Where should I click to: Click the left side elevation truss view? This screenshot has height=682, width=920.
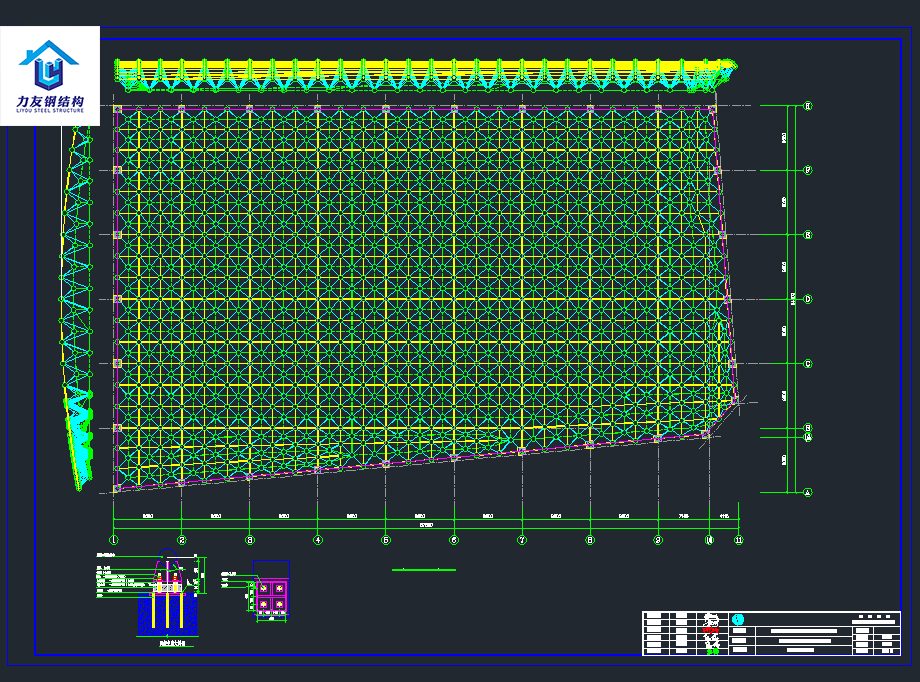[x=78, y=310]
